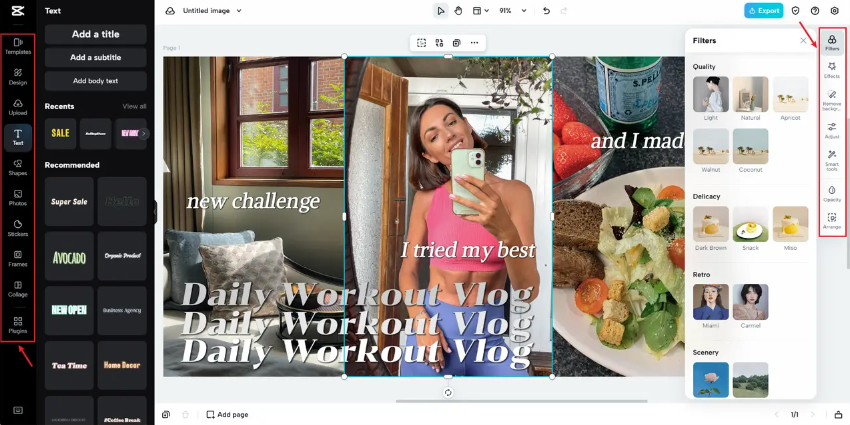Choose the Home Decor text template
The height and width of the screenshot is (425, 850).
click(x=122, y=365)
